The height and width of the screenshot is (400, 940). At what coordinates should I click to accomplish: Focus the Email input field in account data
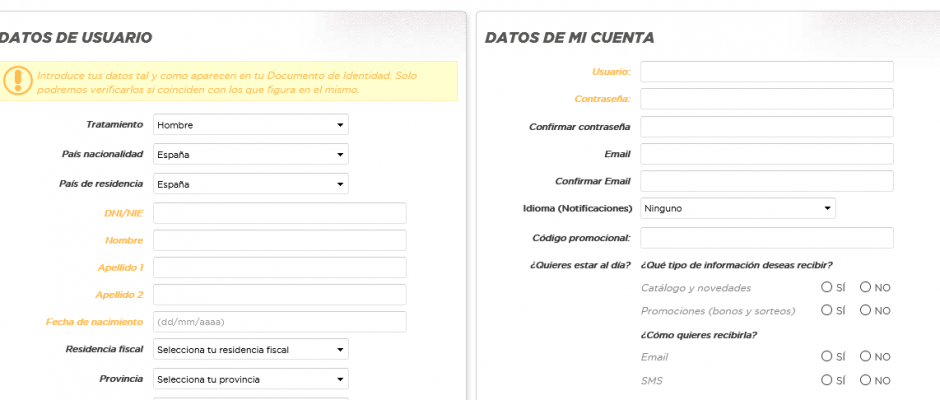point(767,154)
